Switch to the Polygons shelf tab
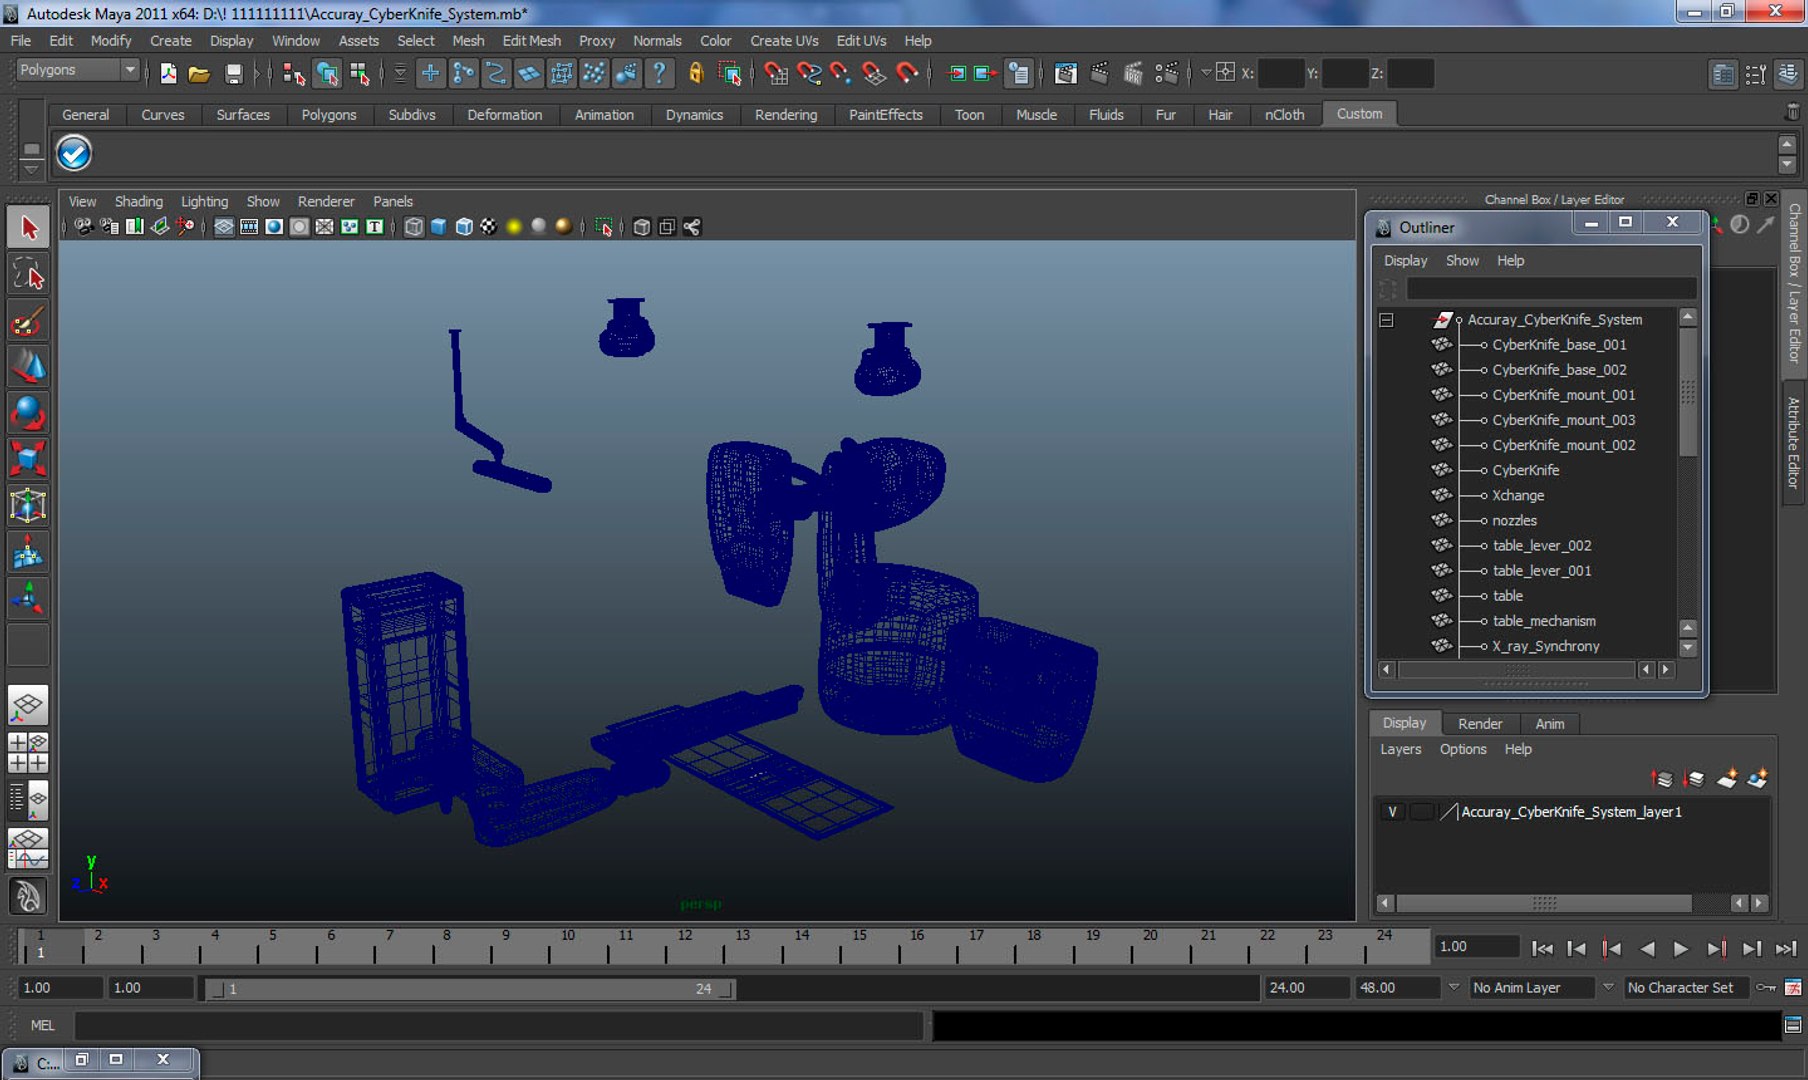The width and height of the screenshot is (1808, 1080). pos(329,115)
